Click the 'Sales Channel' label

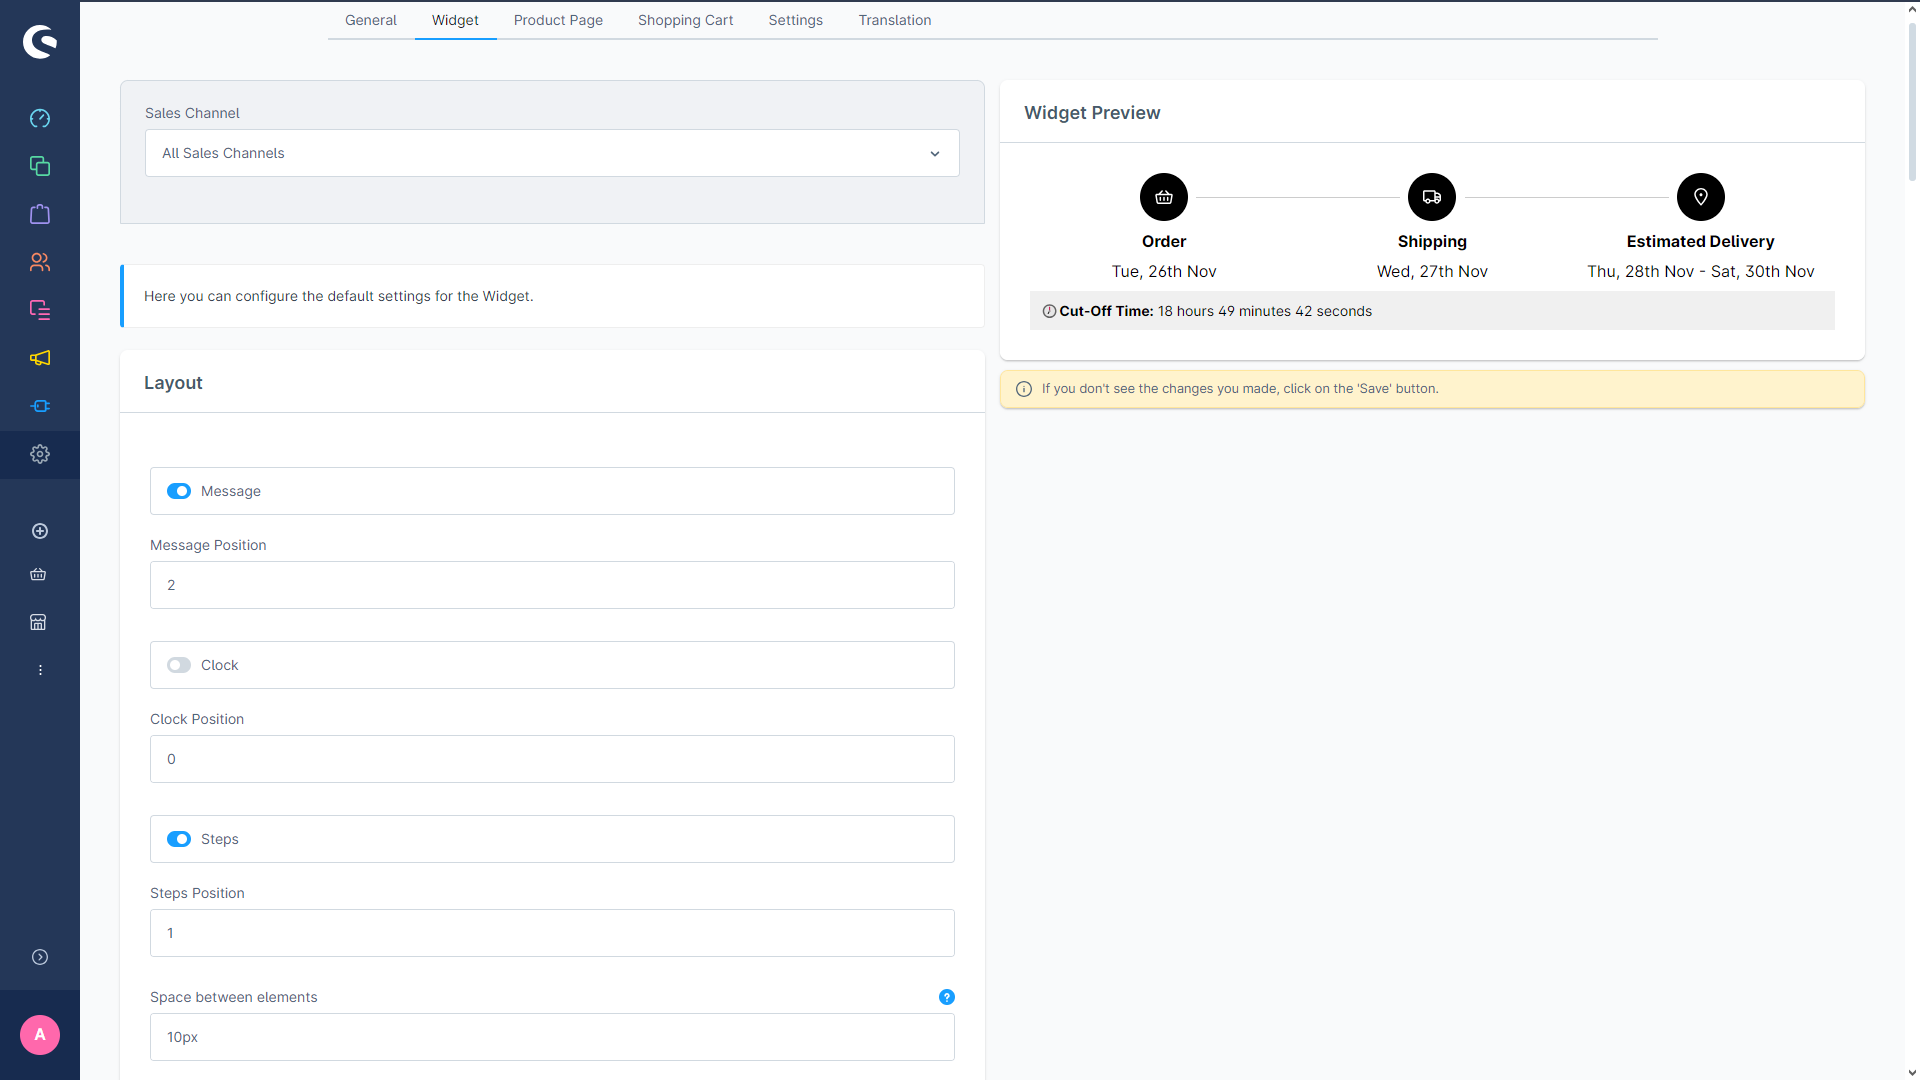coord(192,113)
